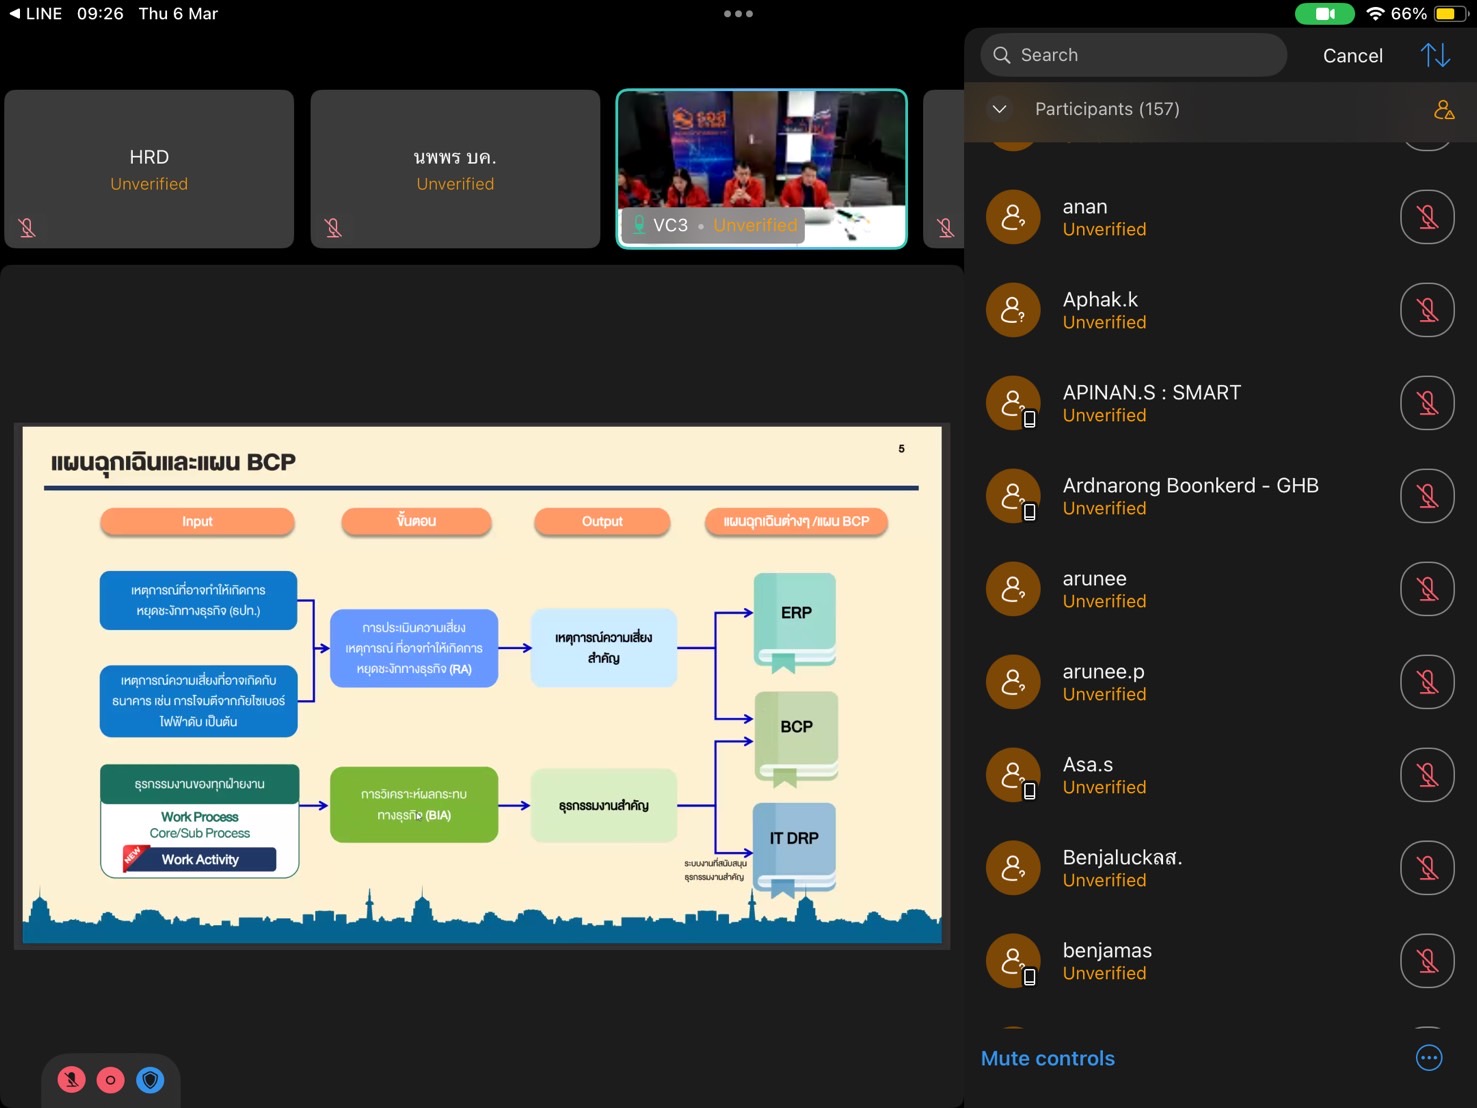1477x1108 pixels.
Task: Select the HRD video tile
Action: click(x=149, y=169)
